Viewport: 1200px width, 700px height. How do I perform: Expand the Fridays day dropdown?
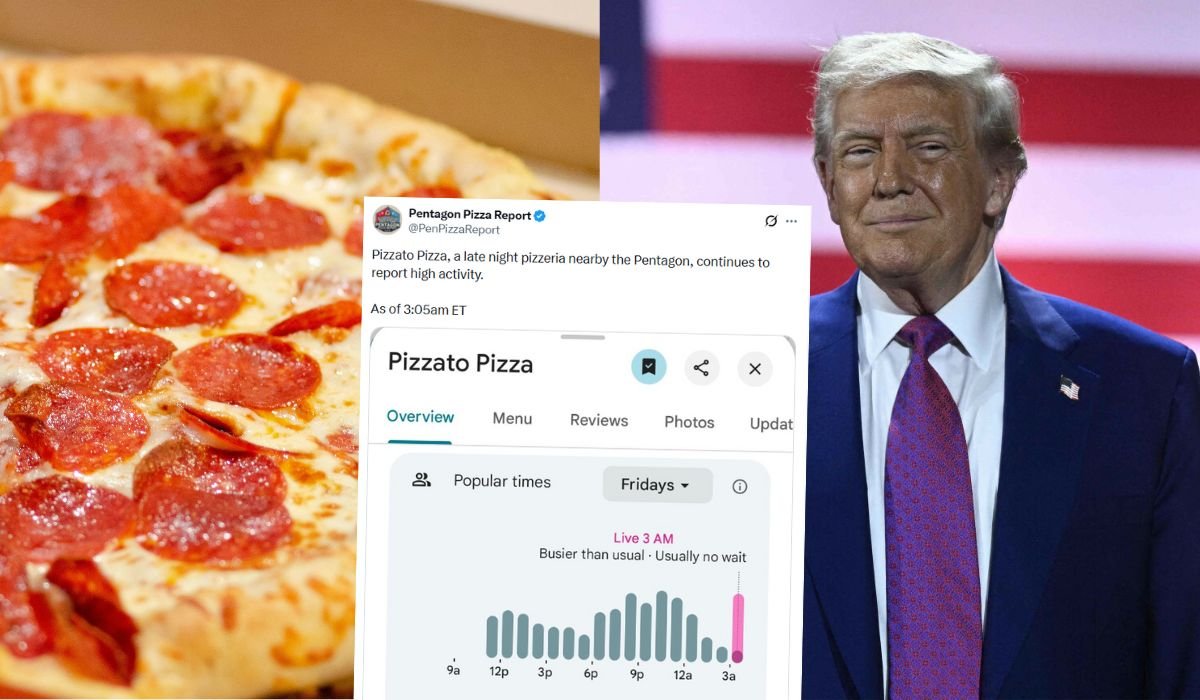(657, 485)
